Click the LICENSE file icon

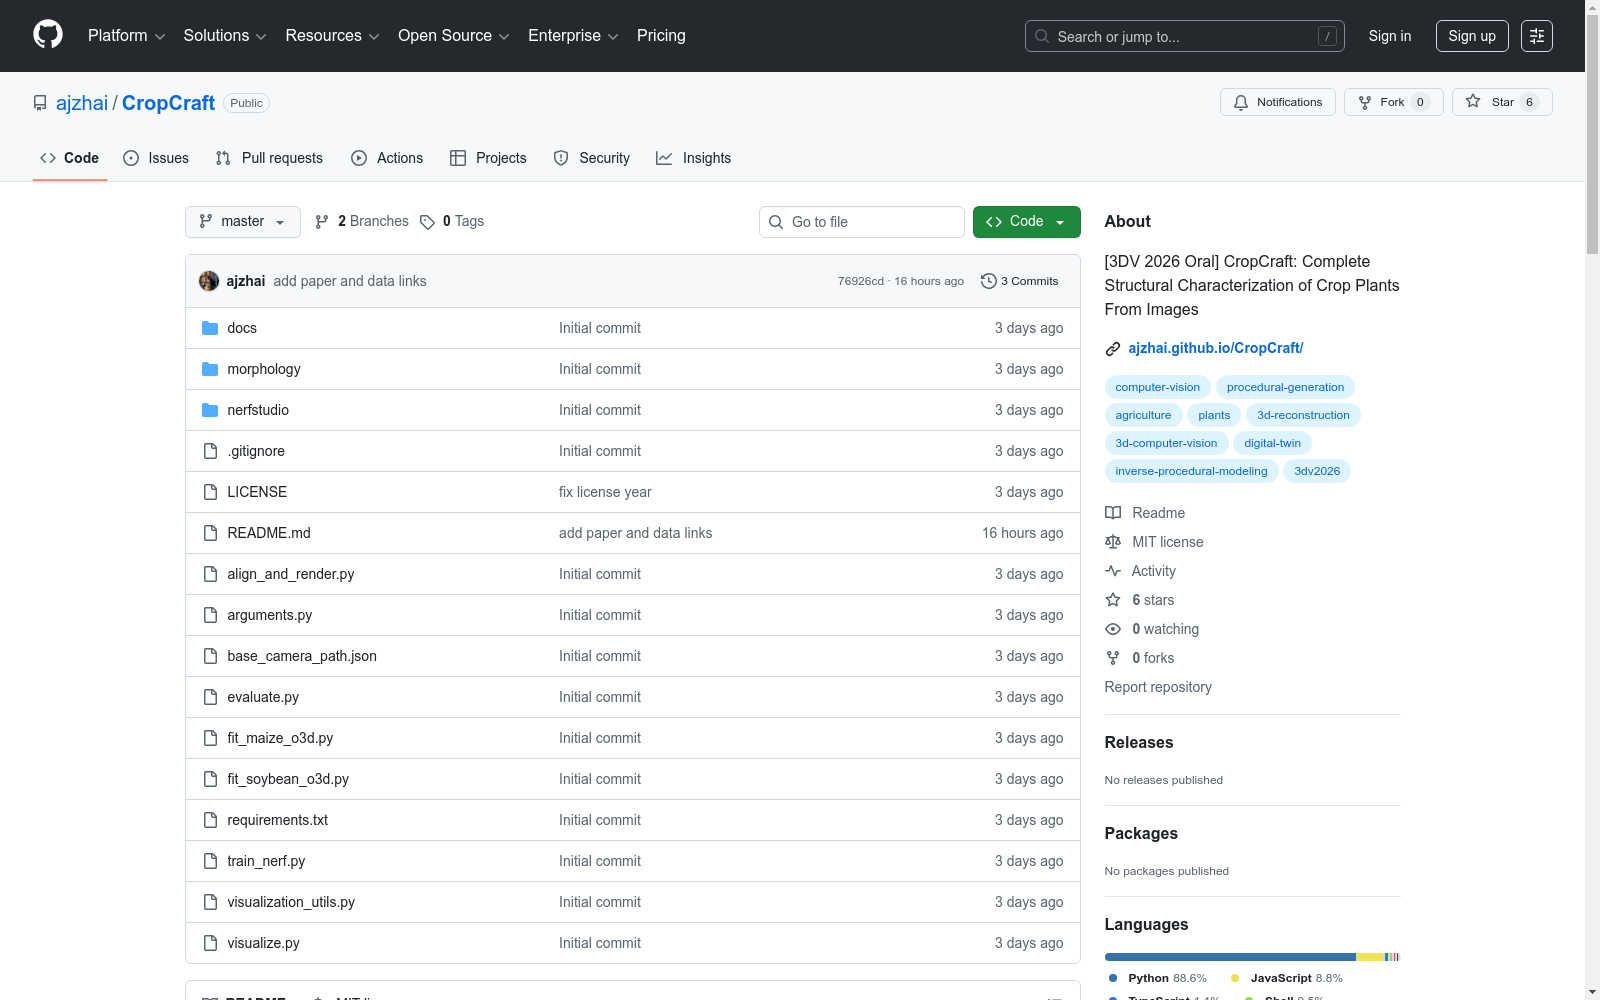point(210,492)
